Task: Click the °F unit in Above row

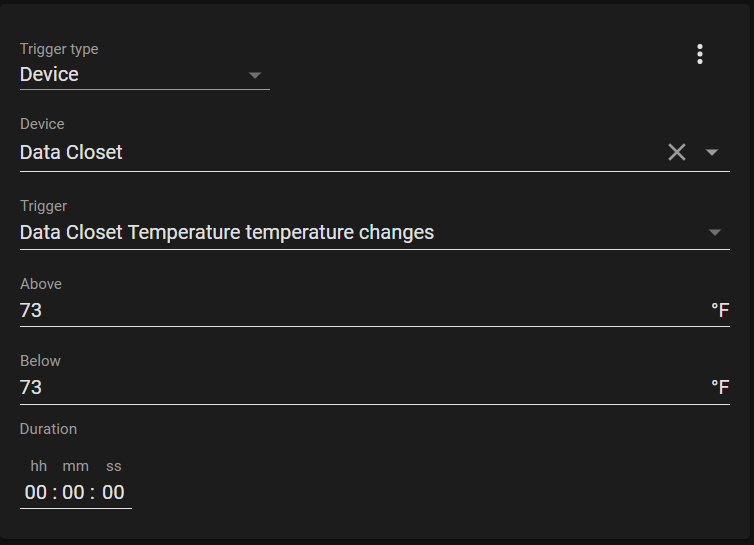Action: [x=719, y=310]
